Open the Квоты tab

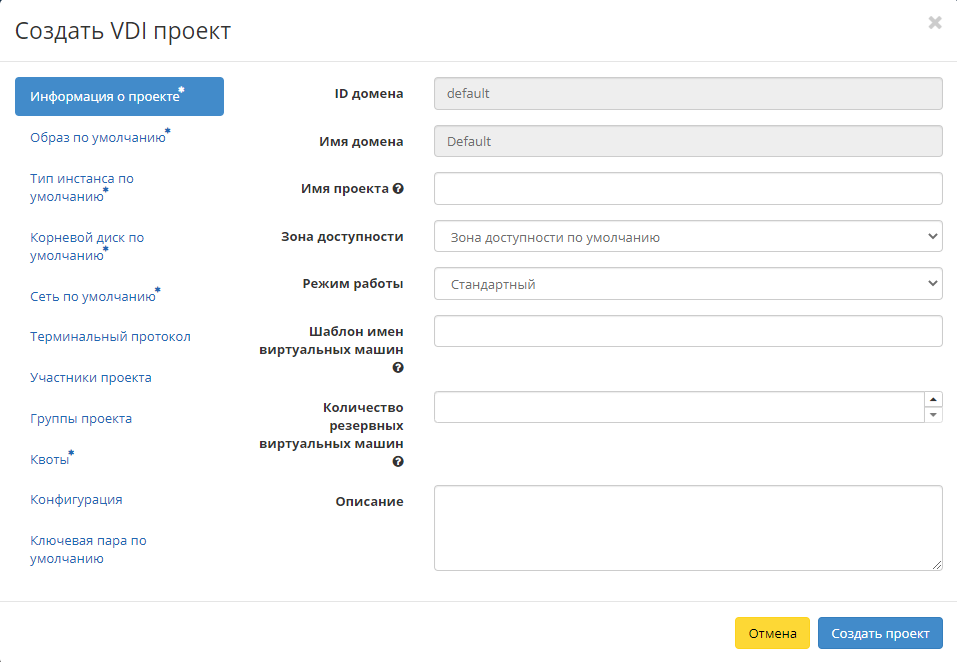(x=50, y=460)
